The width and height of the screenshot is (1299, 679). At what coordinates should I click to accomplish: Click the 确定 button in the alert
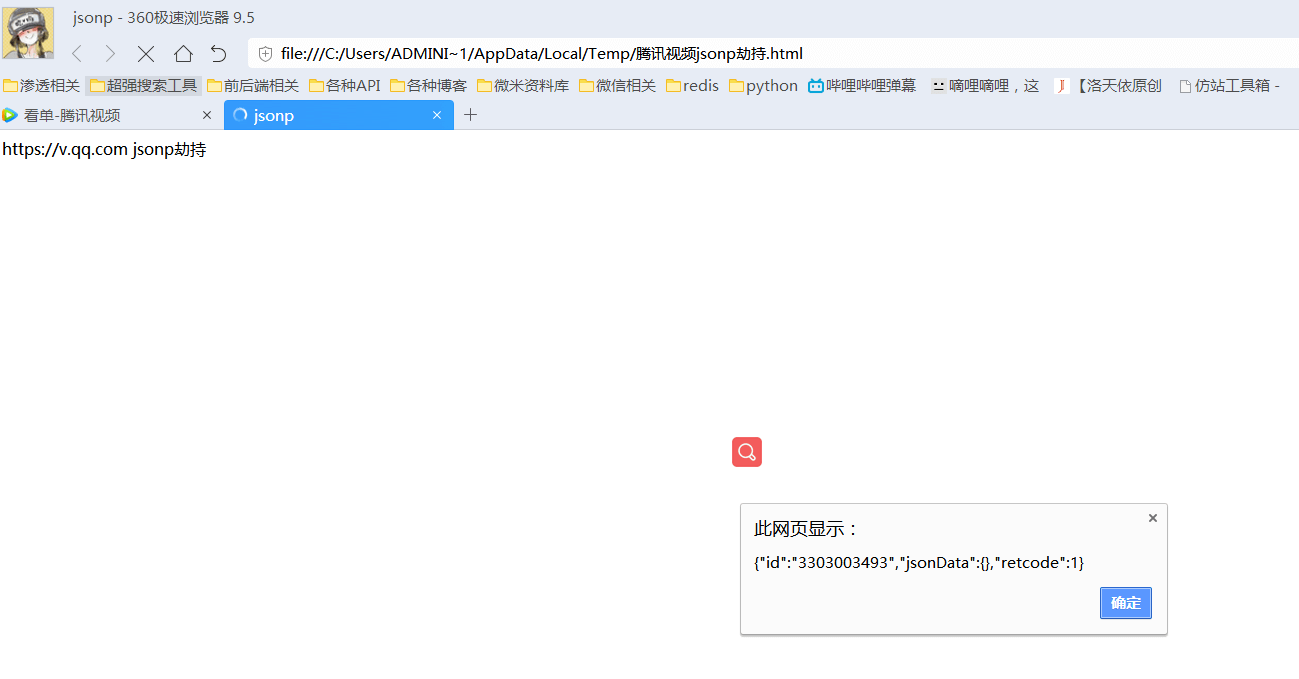[x=1126, y=603]
